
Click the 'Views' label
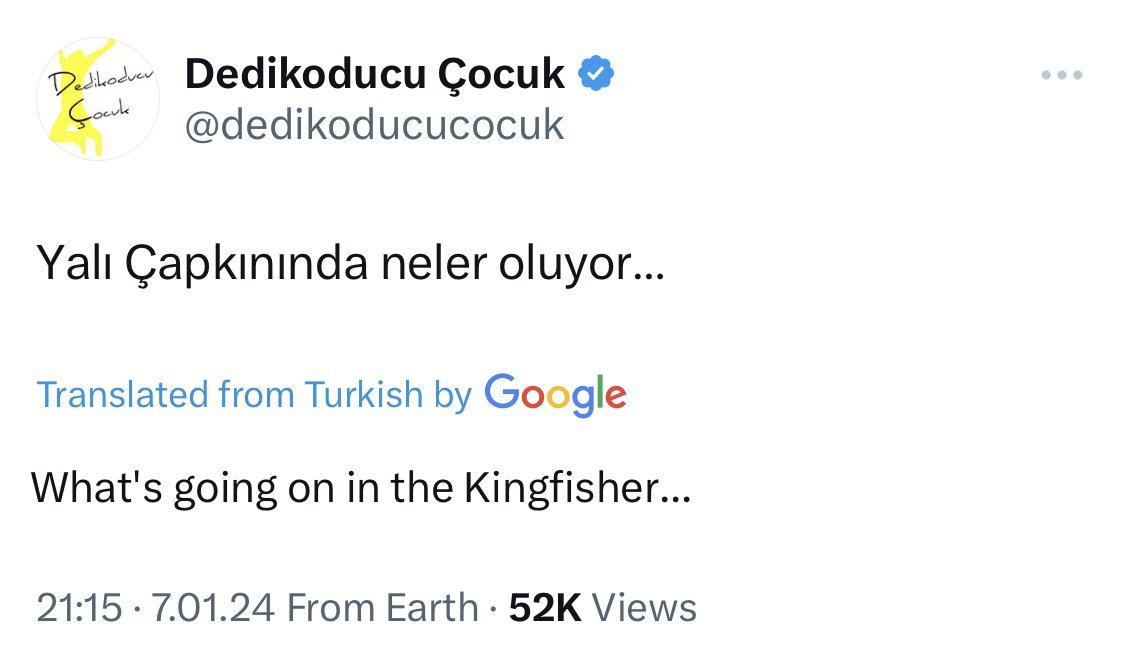pos(644,607)
